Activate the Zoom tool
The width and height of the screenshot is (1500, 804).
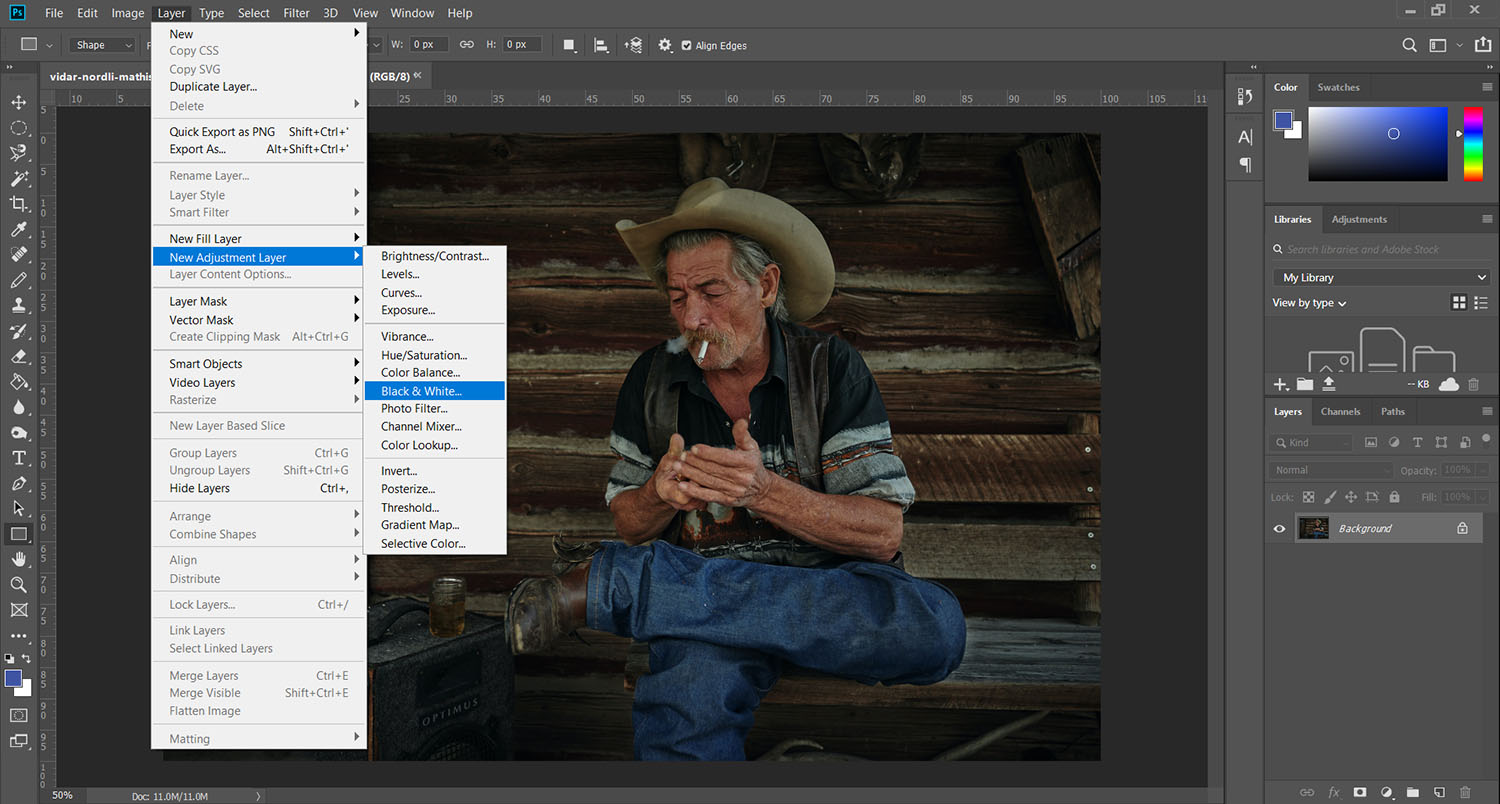click(x=18, y=585)
